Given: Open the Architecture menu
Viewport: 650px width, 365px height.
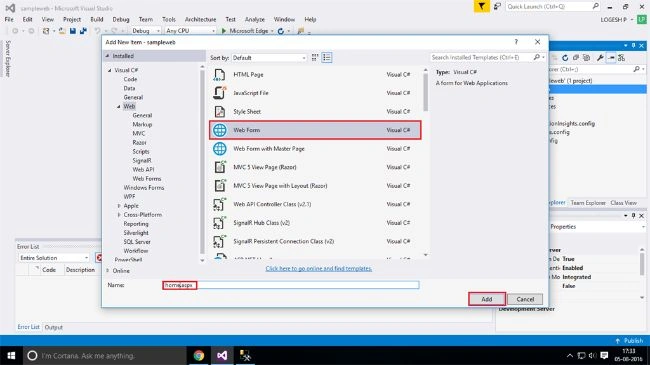Looking at the screenshot, I should click(200, 19).
